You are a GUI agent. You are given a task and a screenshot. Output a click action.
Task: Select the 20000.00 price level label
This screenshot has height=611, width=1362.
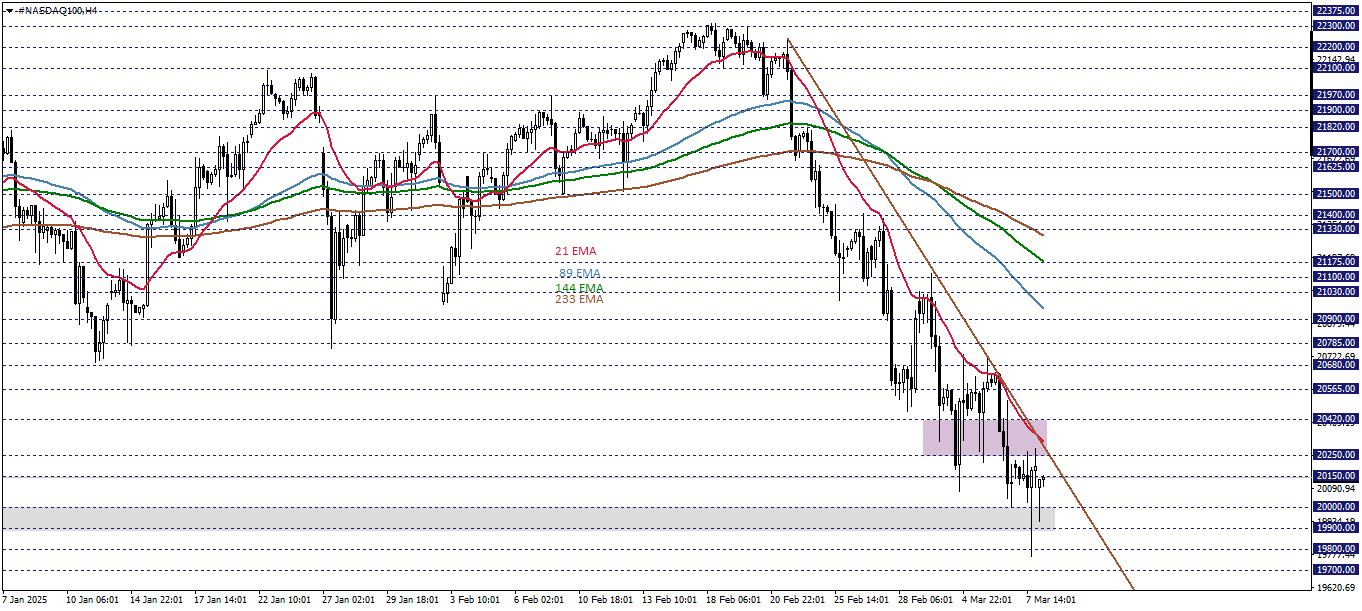click(x=1337, y=507)
